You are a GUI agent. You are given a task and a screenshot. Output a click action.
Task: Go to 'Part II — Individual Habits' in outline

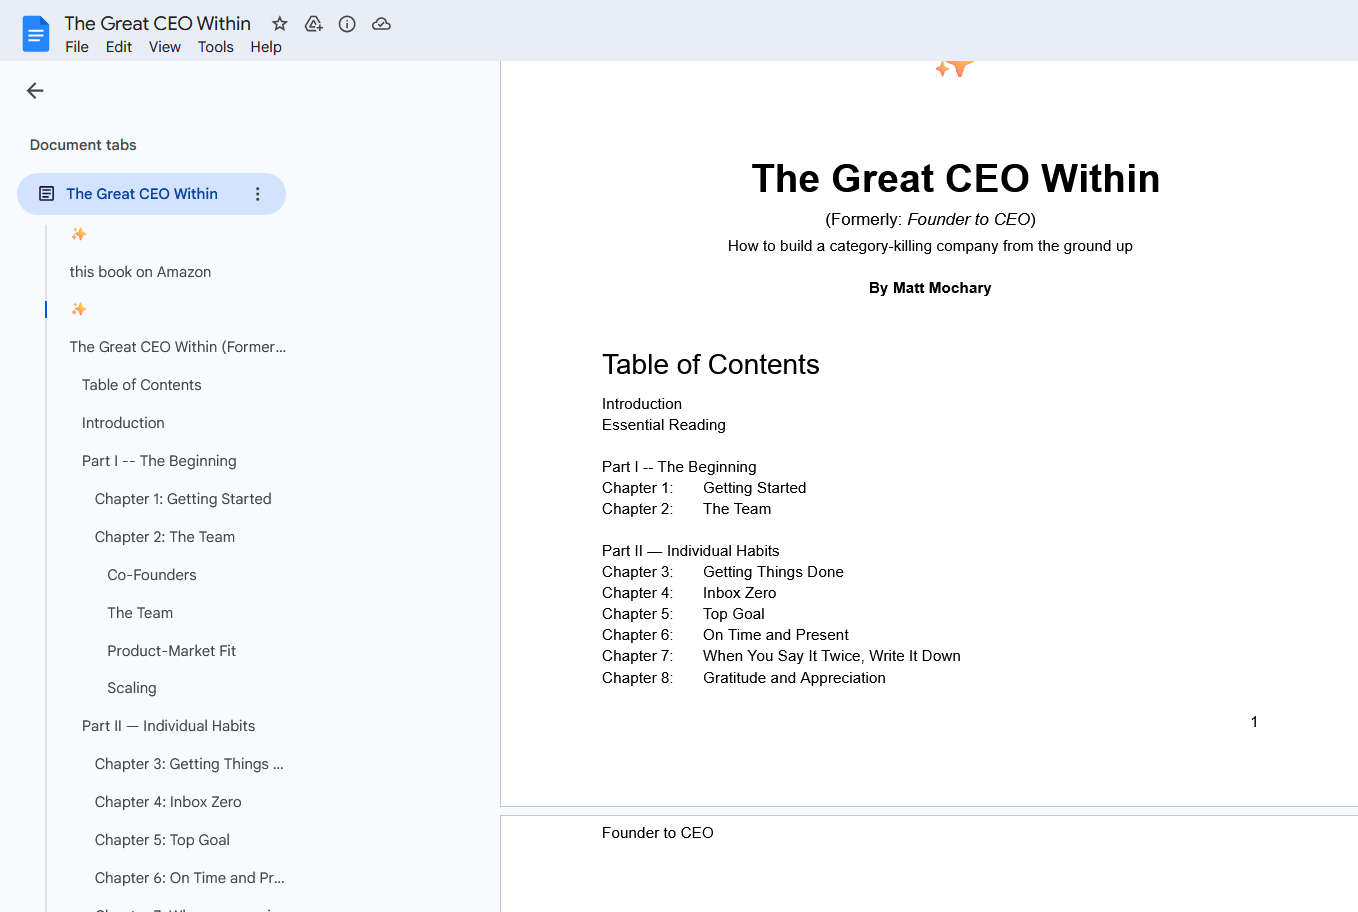coord(169,726)
